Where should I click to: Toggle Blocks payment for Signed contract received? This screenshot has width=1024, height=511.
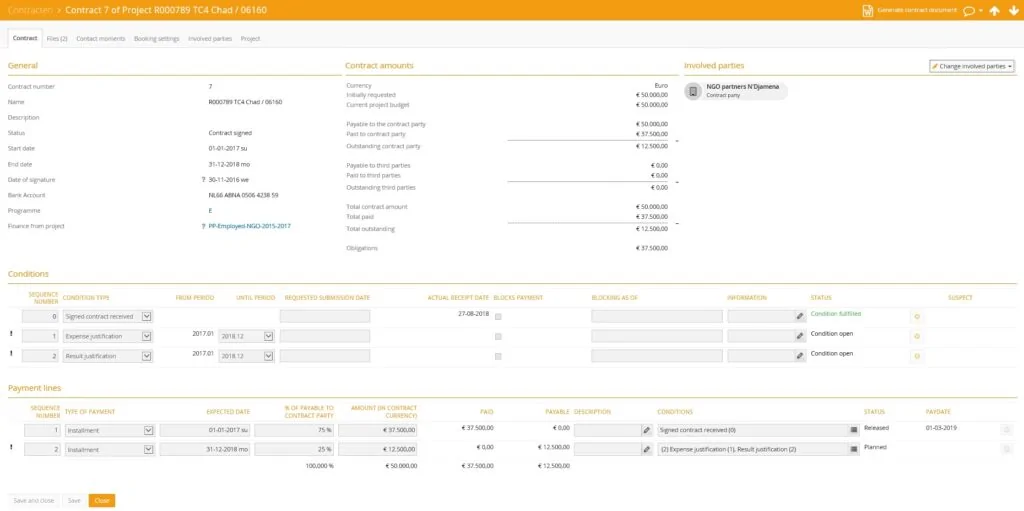point(498,316)
